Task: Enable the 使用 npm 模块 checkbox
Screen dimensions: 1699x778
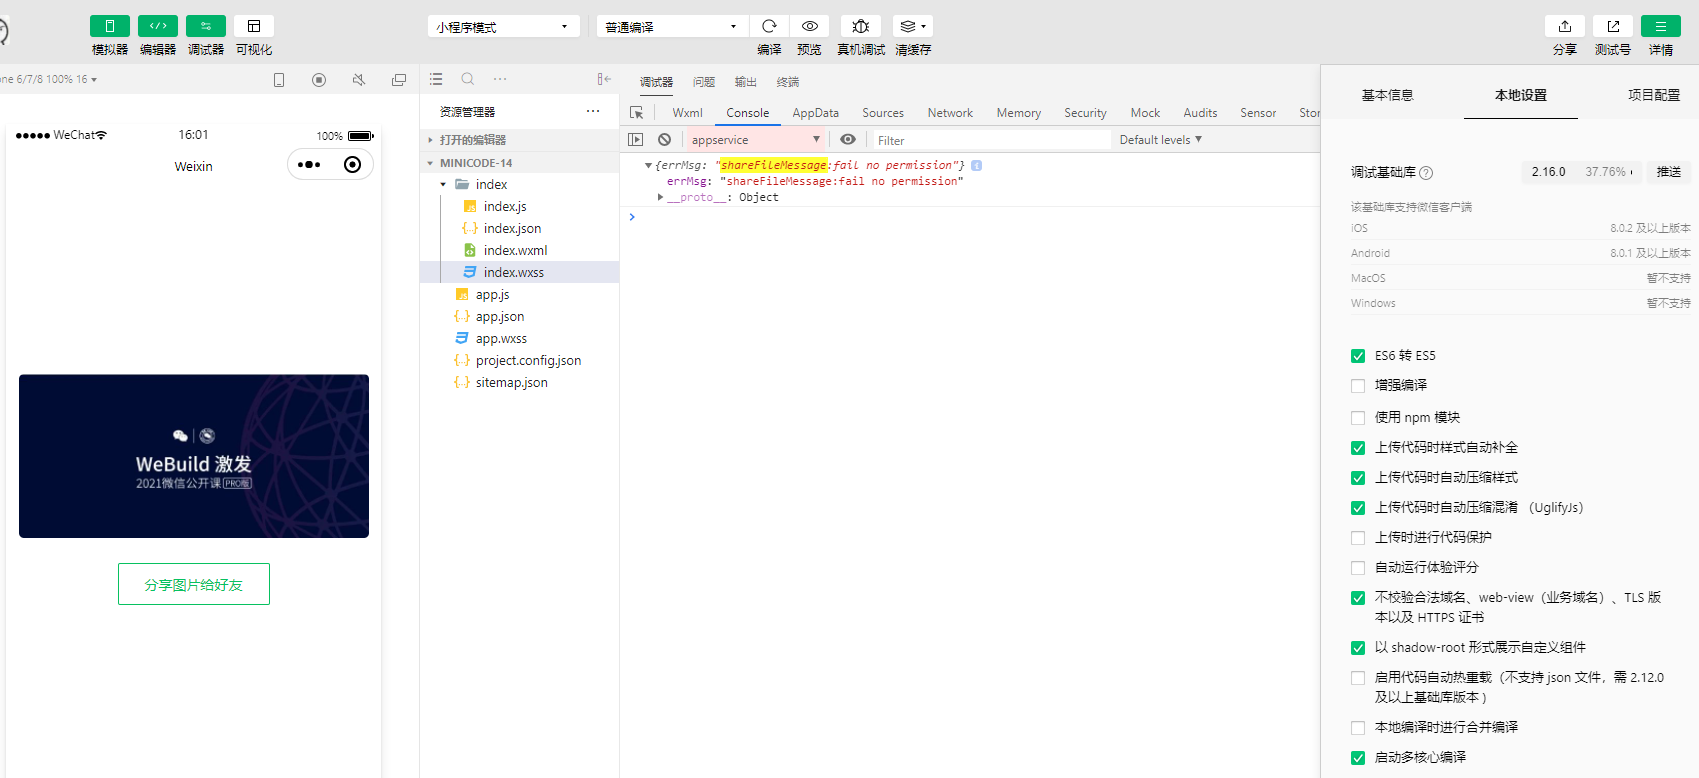Action: click(1358, 418)
